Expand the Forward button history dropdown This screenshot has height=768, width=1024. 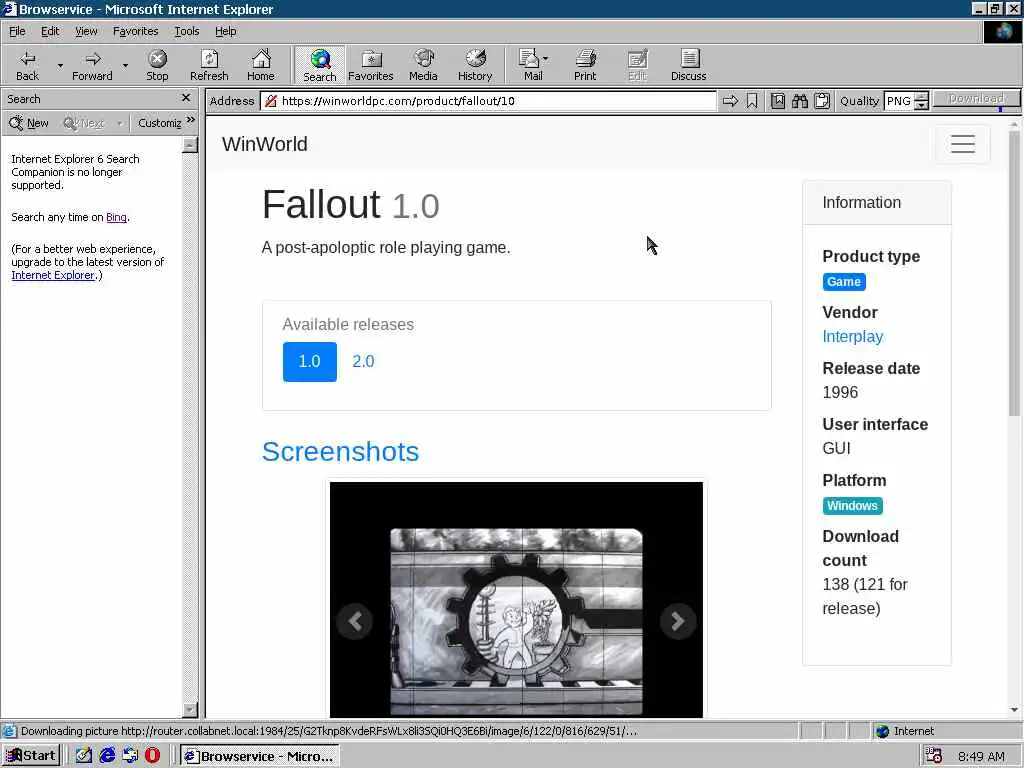(x=125, y=65)
